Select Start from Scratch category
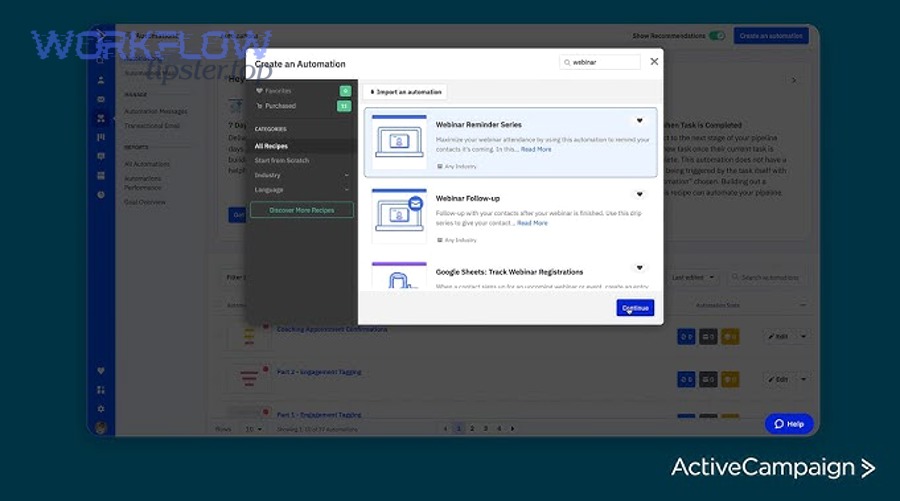 tap(282, 161)
